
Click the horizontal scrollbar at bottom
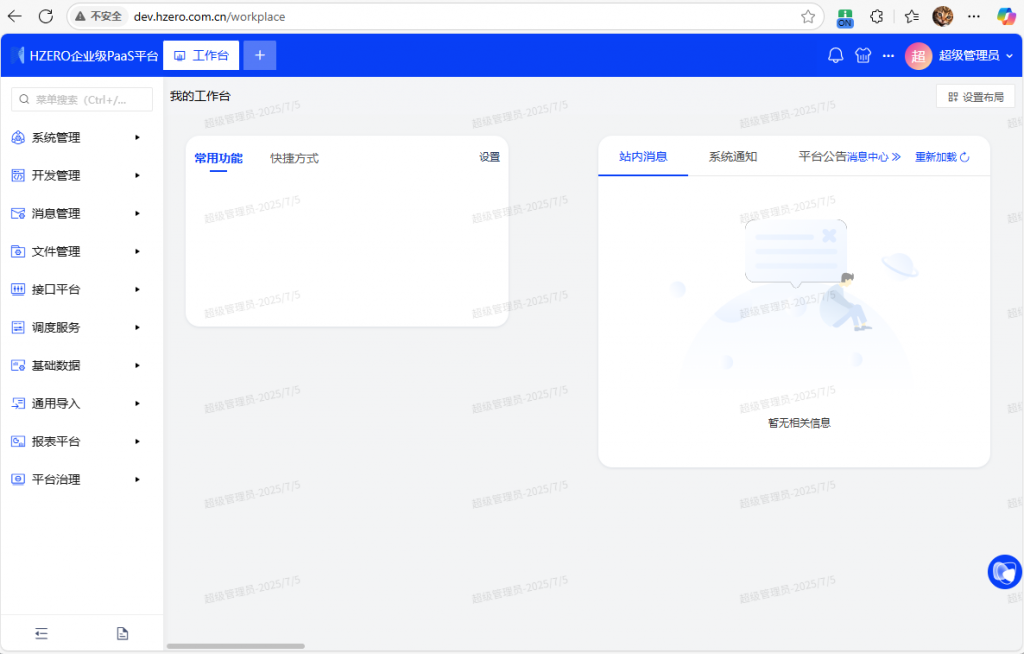coord(235,646)
